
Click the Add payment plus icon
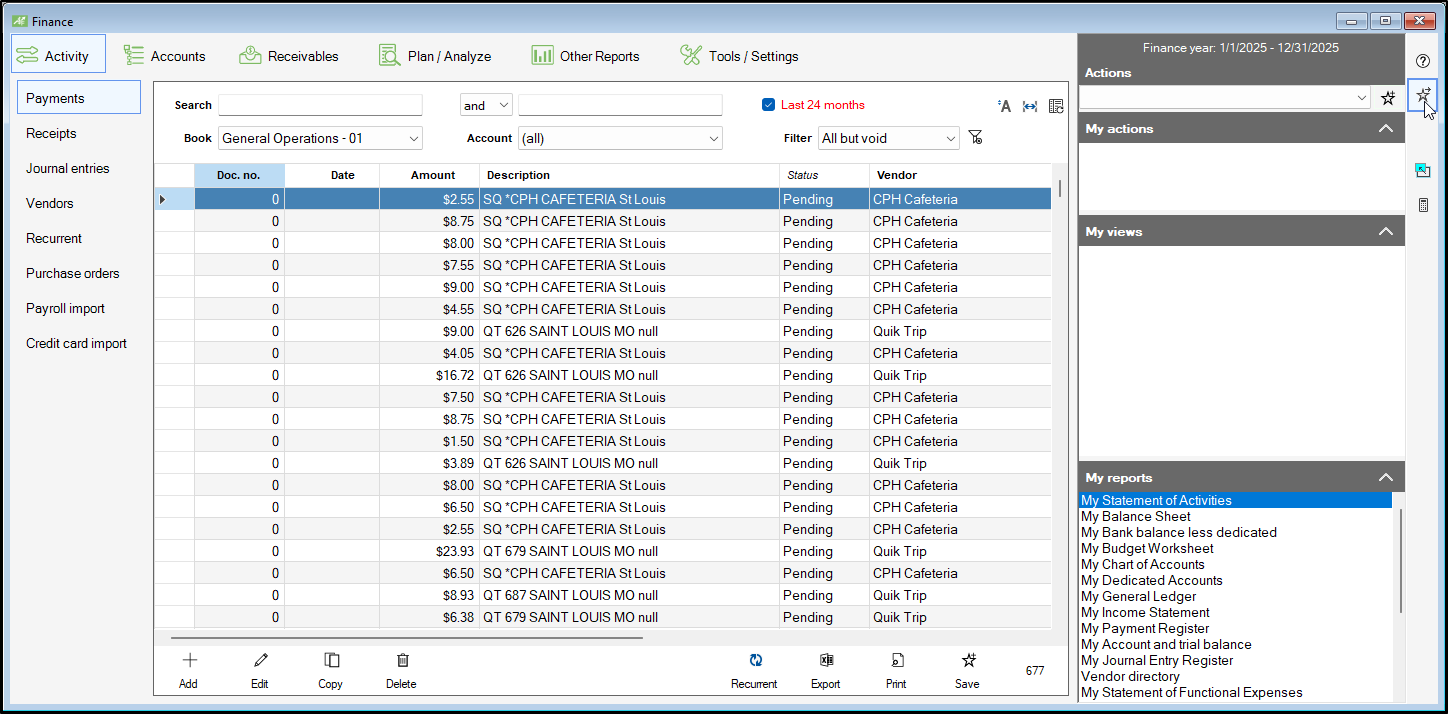point(189,661)
